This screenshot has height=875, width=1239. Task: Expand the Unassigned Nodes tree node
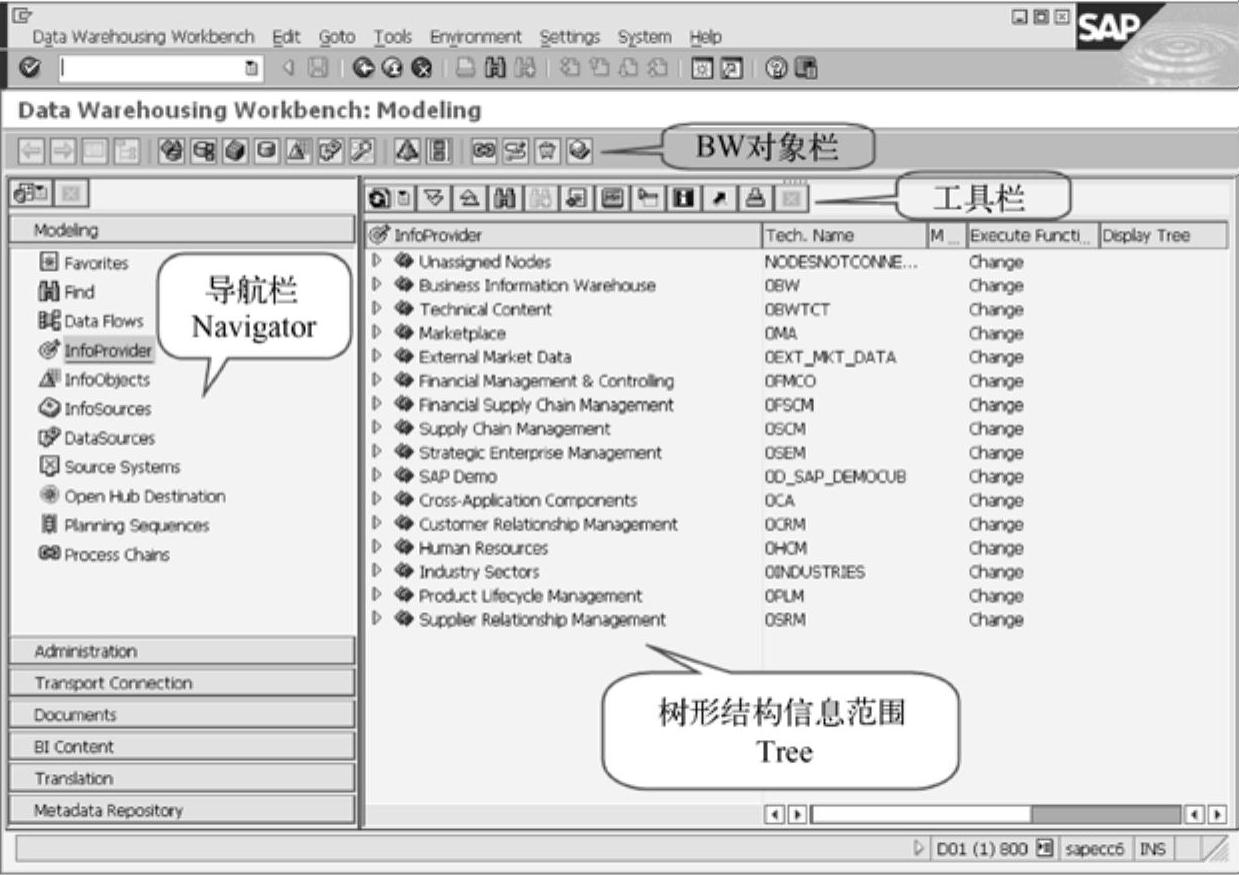click(x=377, y=260)
